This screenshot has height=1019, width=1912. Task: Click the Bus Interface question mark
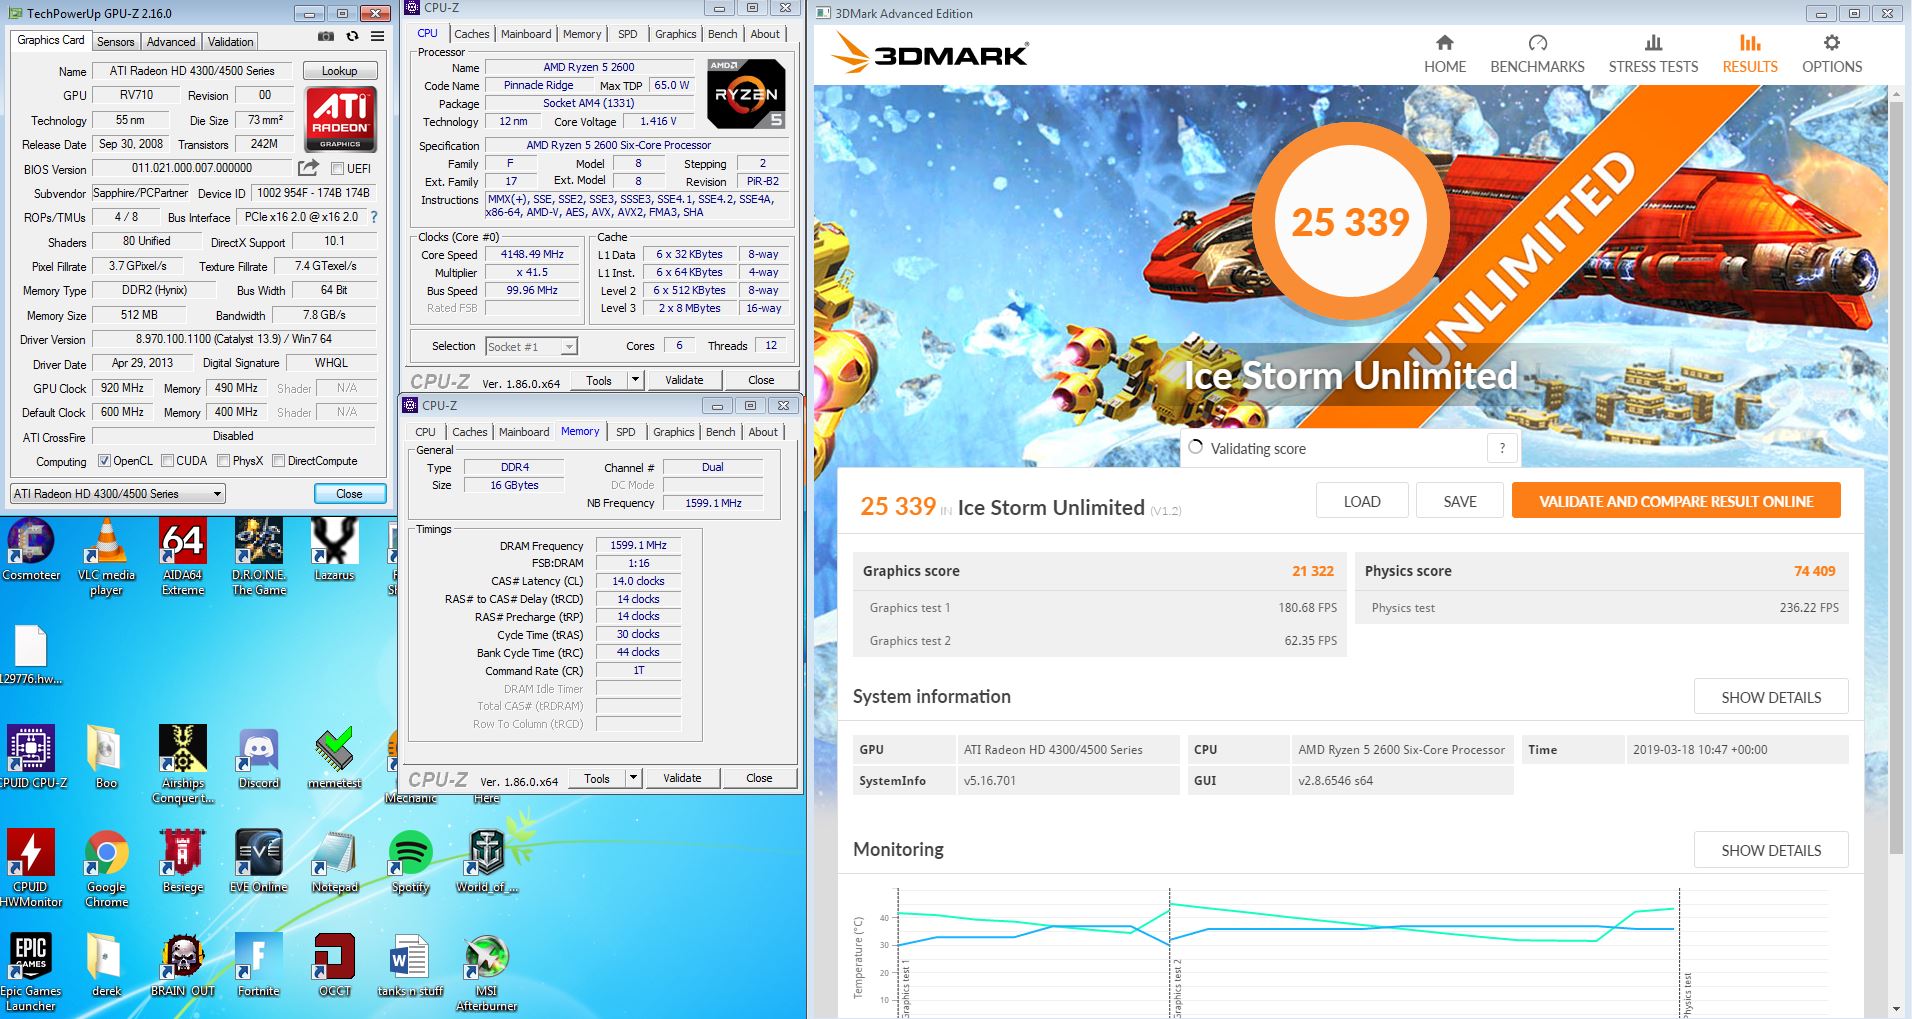[374, 217]
